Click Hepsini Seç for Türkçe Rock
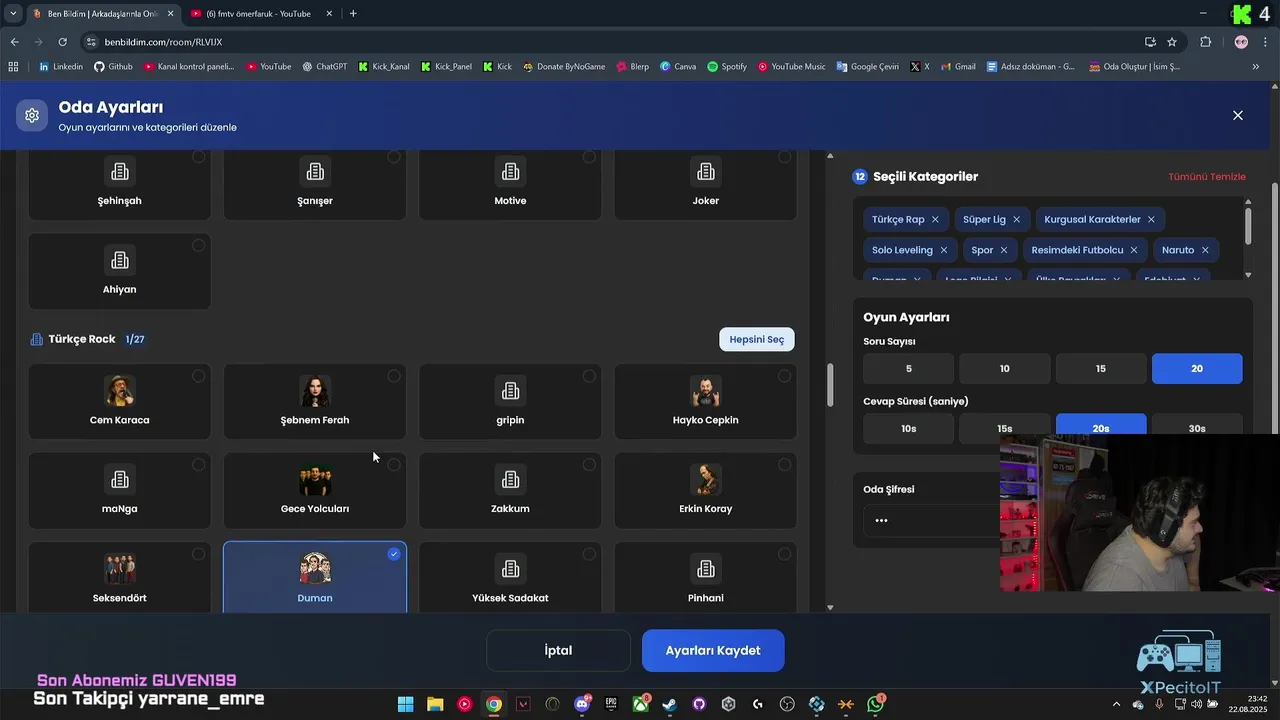 (x=757, y=339)
